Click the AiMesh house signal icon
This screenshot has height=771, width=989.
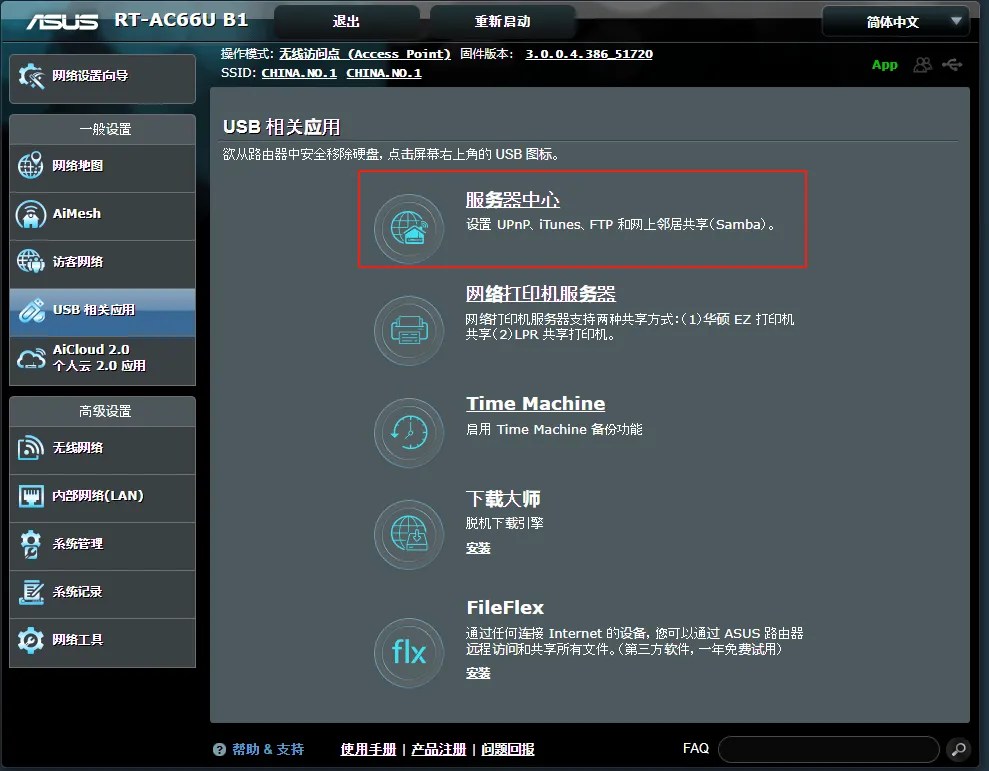click(31, 215)
